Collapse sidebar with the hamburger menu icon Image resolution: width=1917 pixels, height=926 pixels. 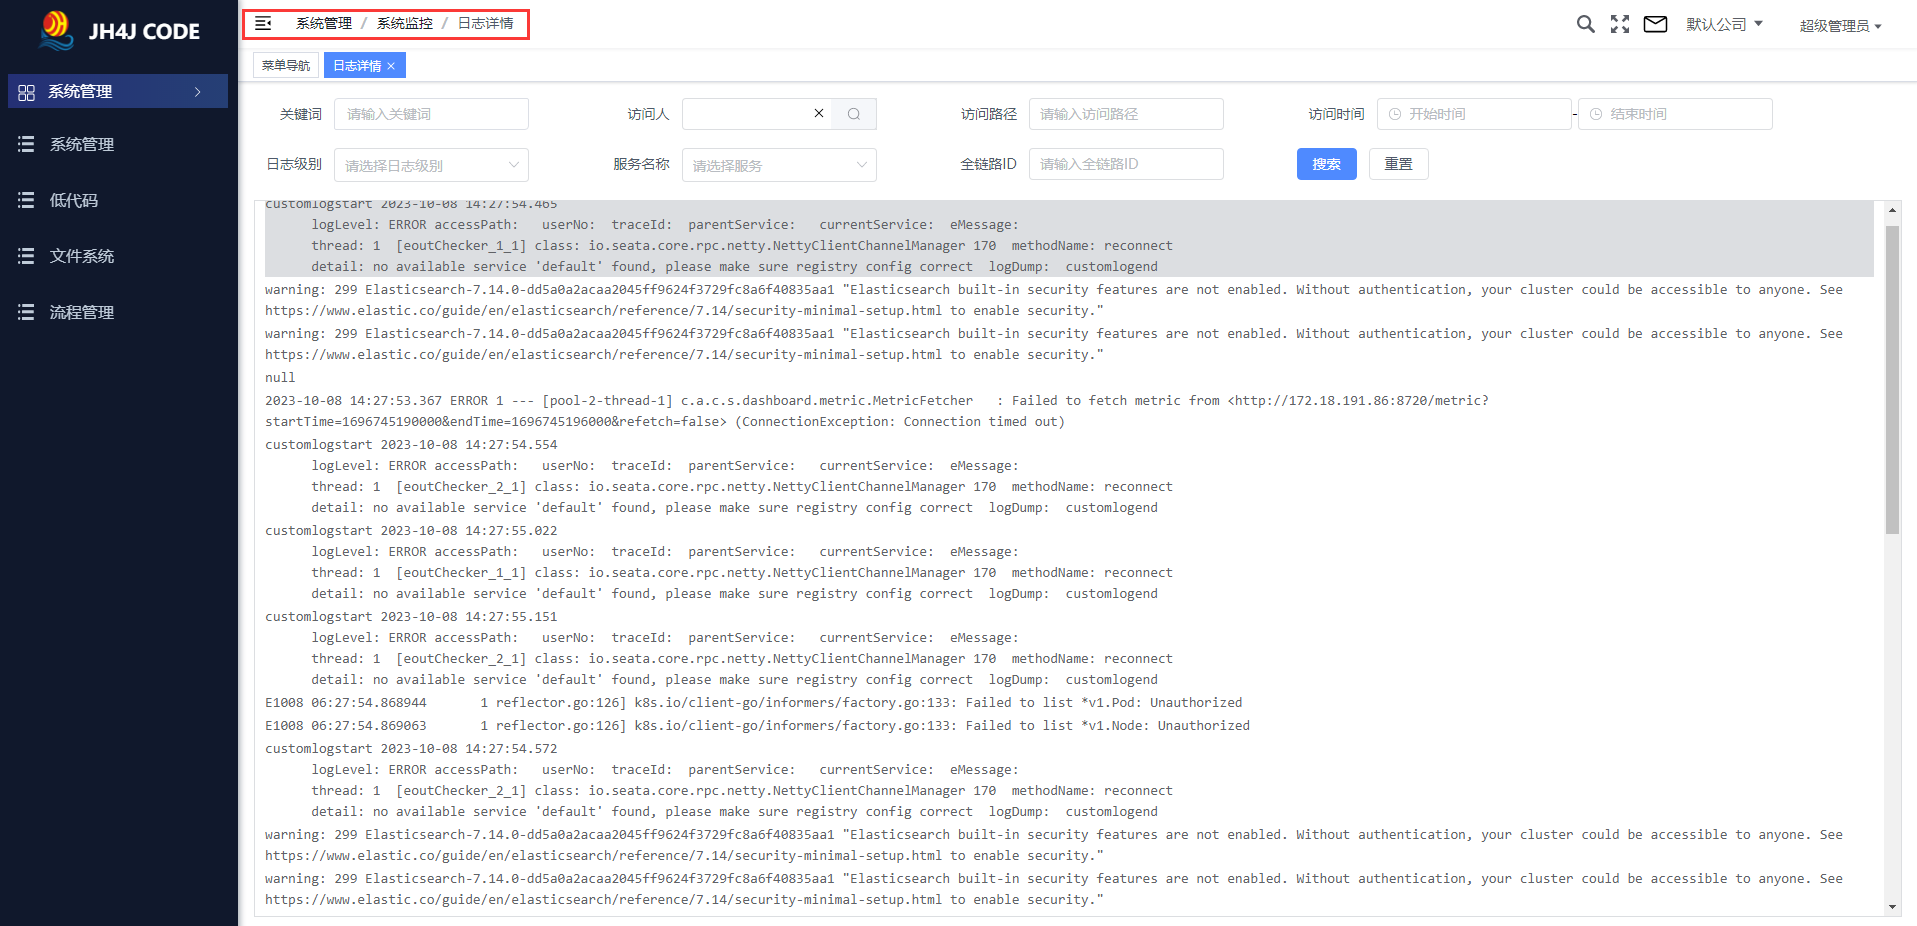tap(263, 23)
